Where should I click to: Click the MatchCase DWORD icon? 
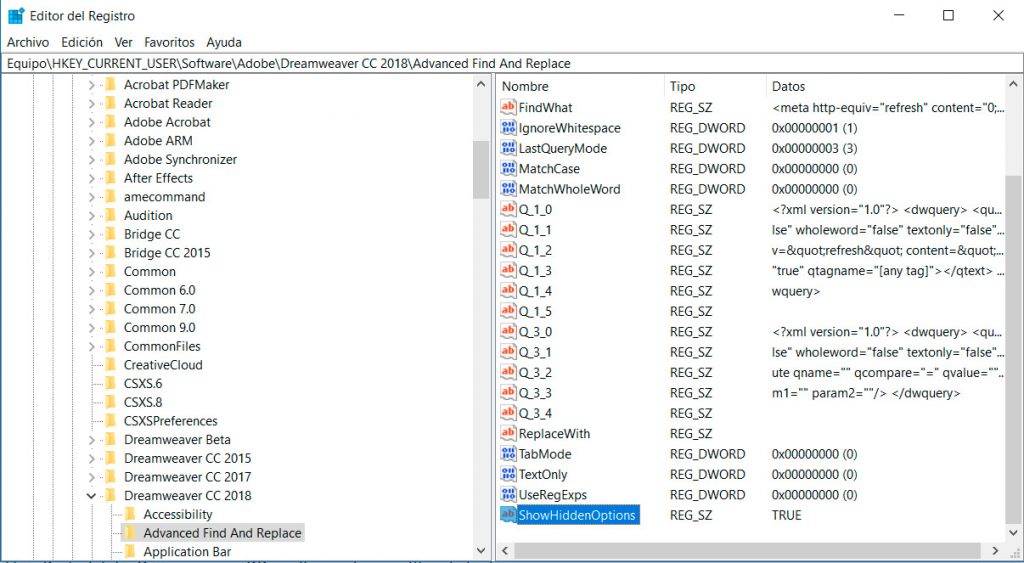[508, 168]
